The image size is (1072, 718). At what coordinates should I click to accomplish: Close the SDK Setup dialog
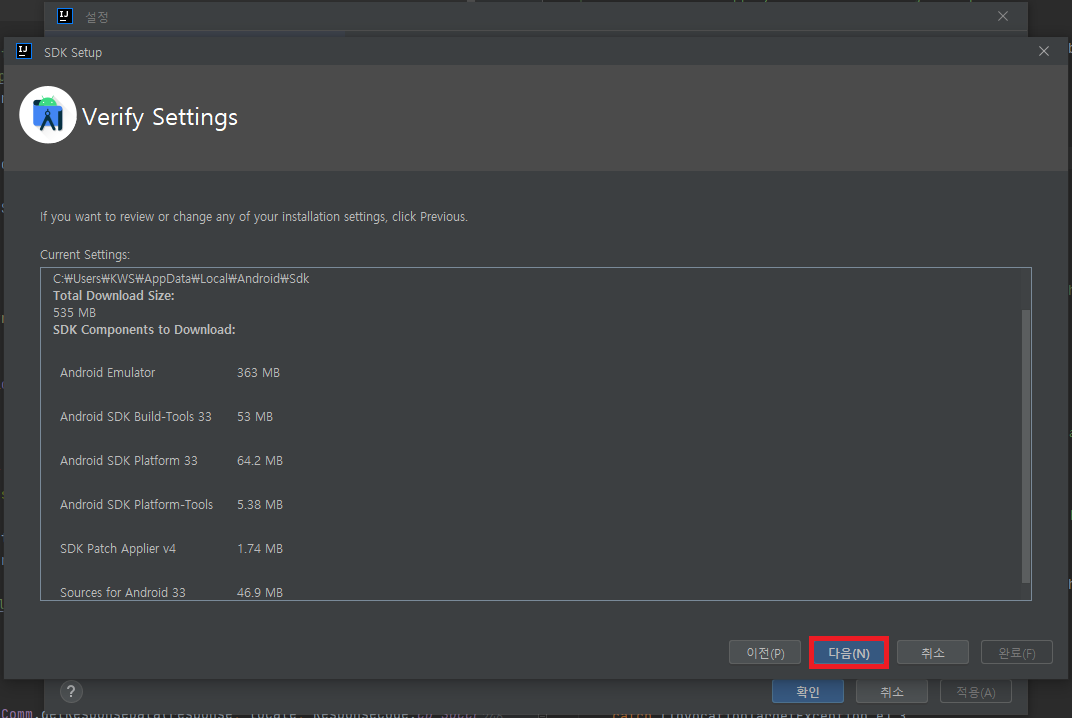[x=1044, y=51]
